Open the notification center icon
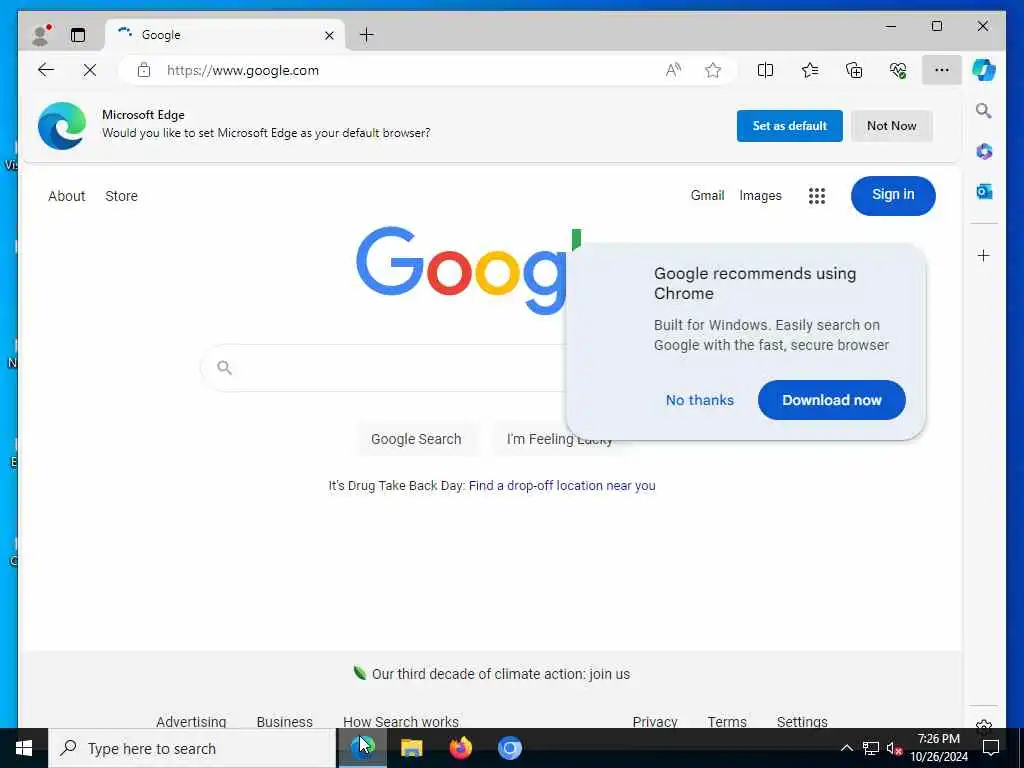Viewport: 1024px width, 768px height. 991,748
